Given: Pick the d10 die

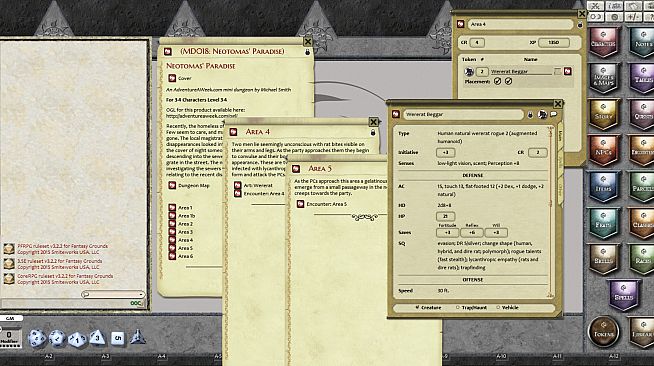Looking at the screenshot, I should click(77, 339).
